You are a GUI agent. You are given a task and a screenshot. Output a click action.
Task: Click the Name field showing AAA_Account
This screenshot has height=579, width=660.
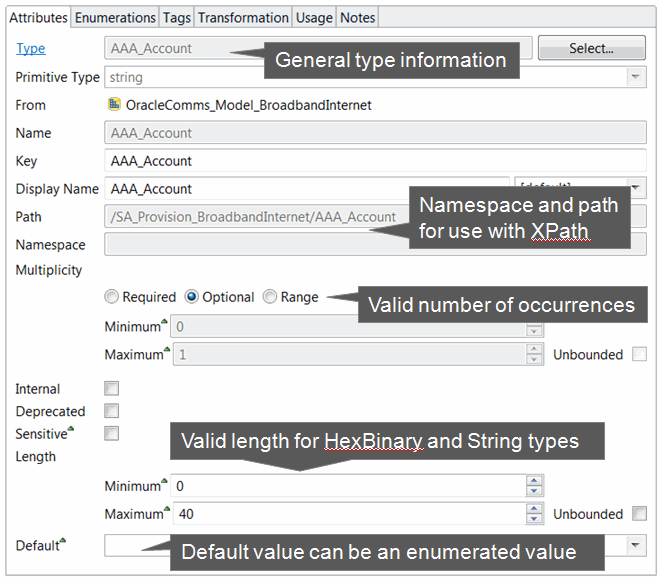pyautogui.click(x=375, y=133)
